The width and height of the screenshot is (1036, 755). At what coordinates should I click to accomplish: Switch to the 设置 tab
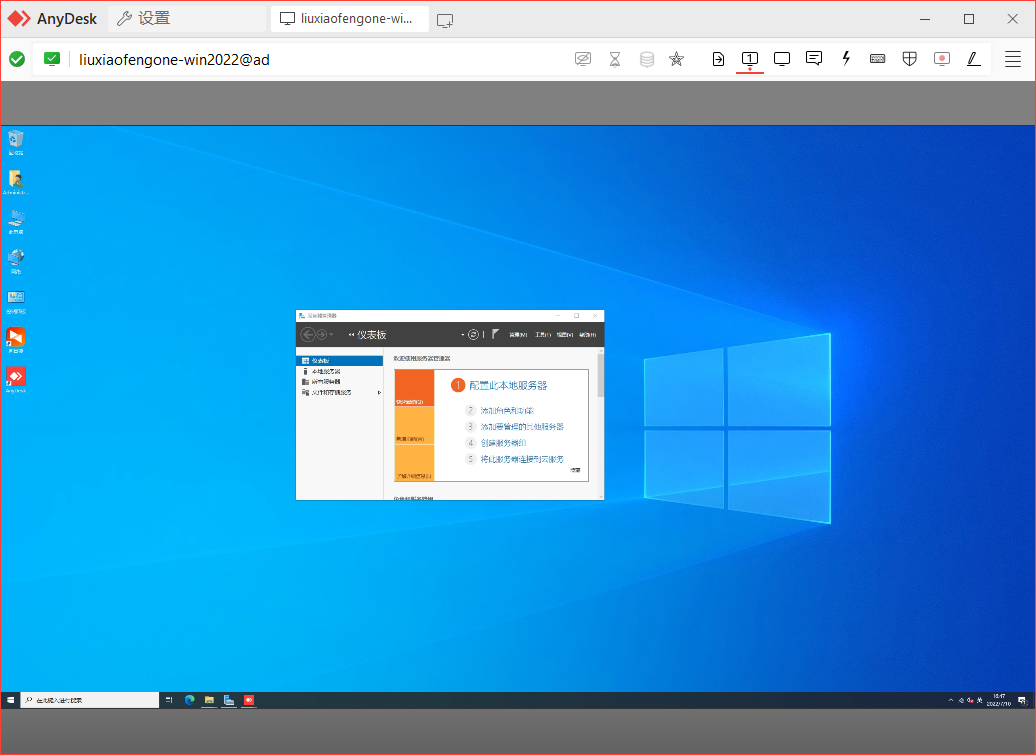[x=144, y=19]
